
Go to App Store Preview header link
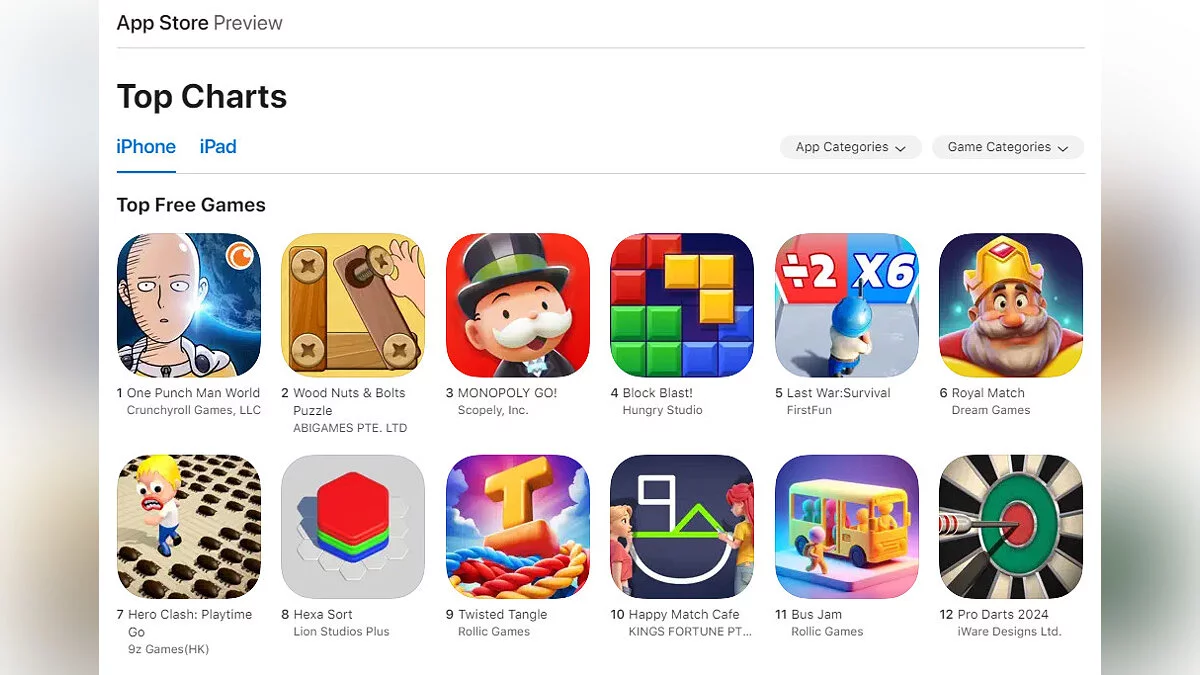(x=200, y=22)
